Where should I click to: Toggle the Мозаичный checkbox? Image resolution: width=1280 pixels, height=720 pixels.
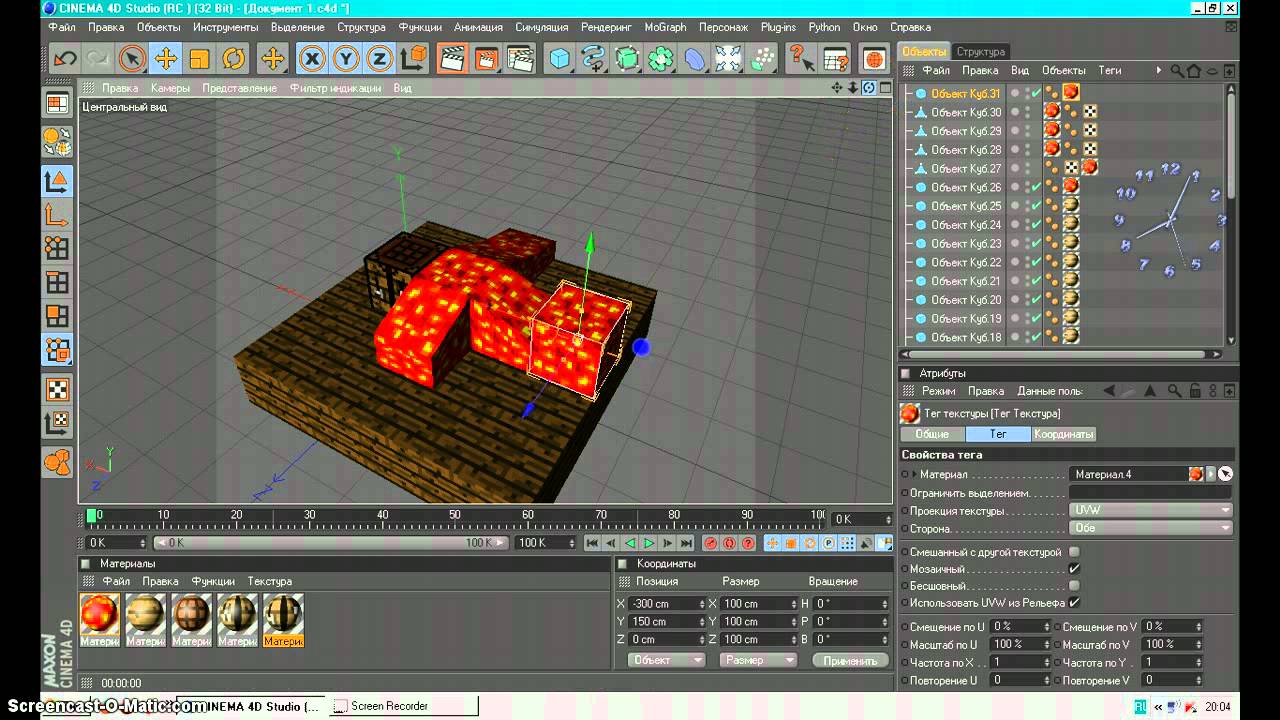click(x=1074, y=569)
